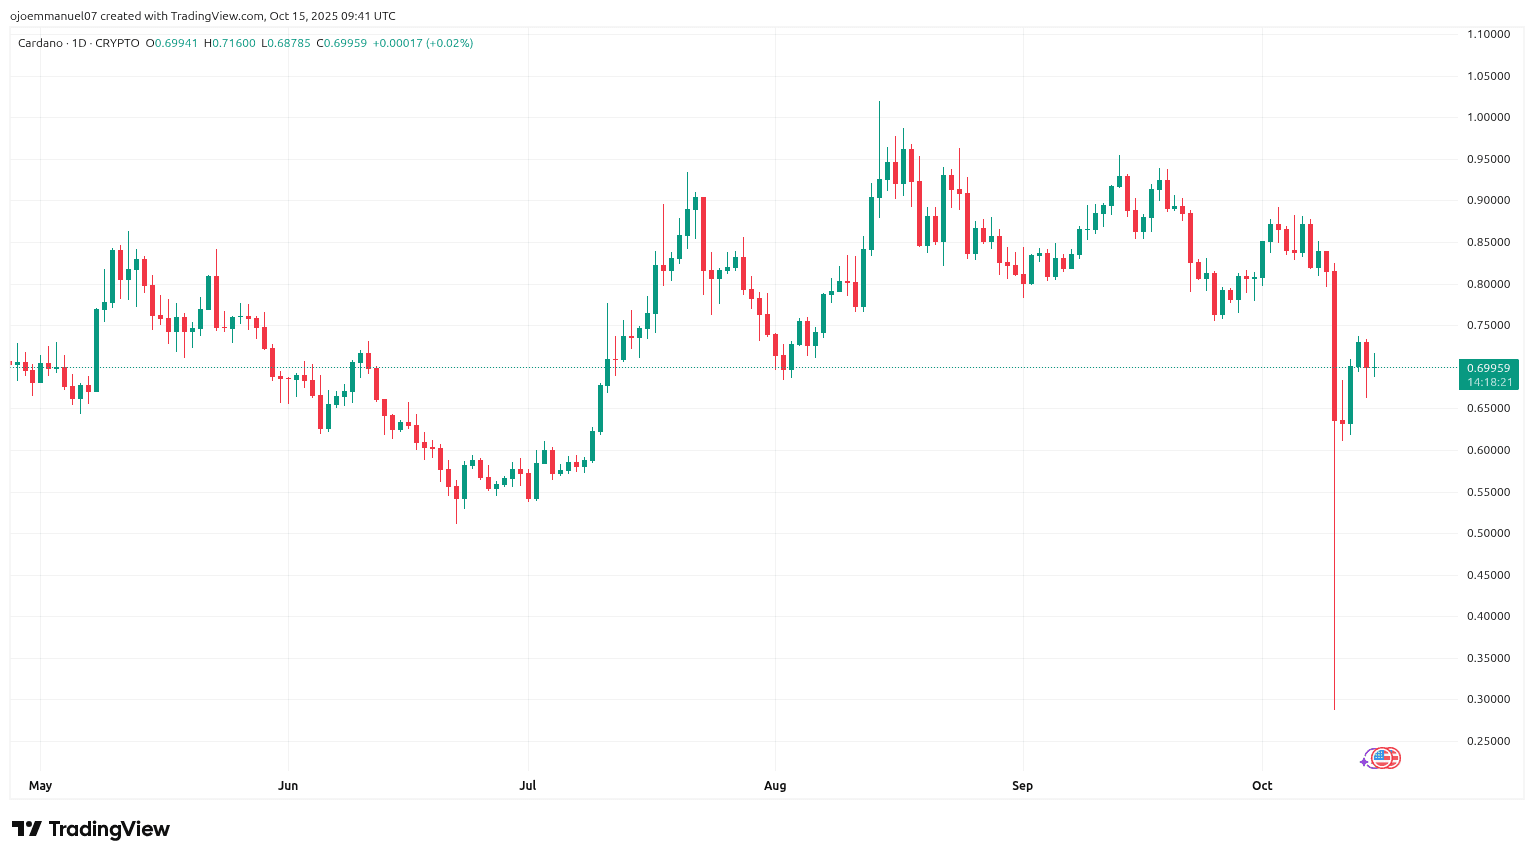Click the purple sparkle event icon

1365,762
